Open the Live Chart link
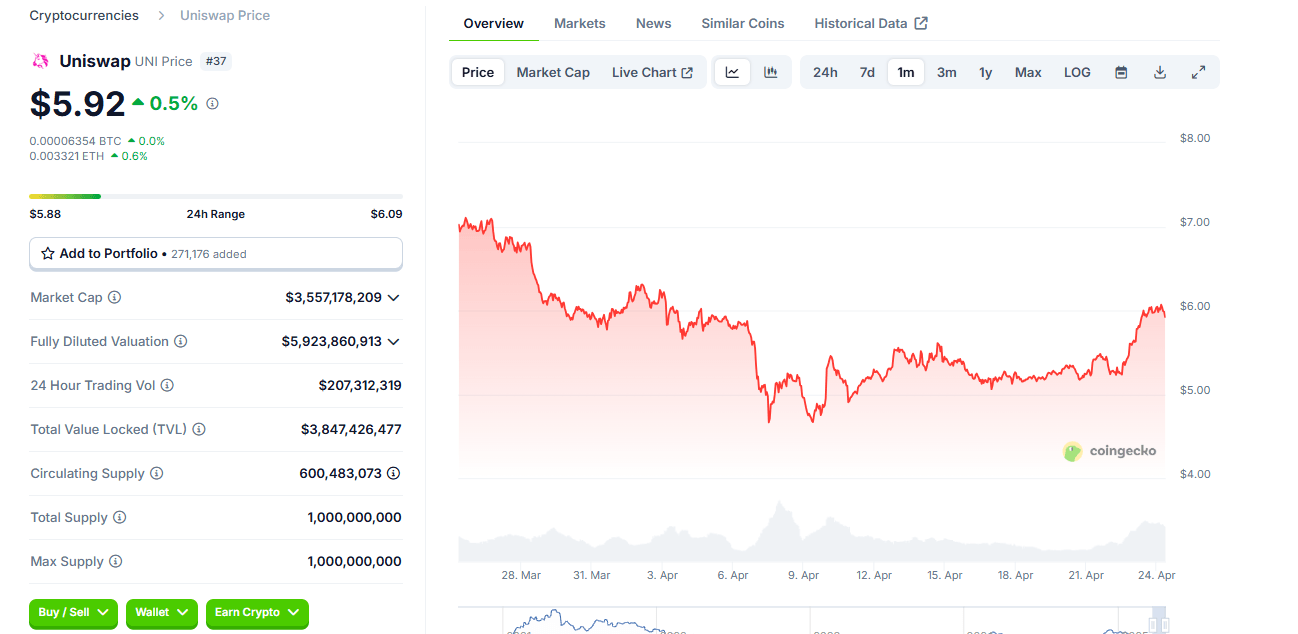 coord(652,71)
